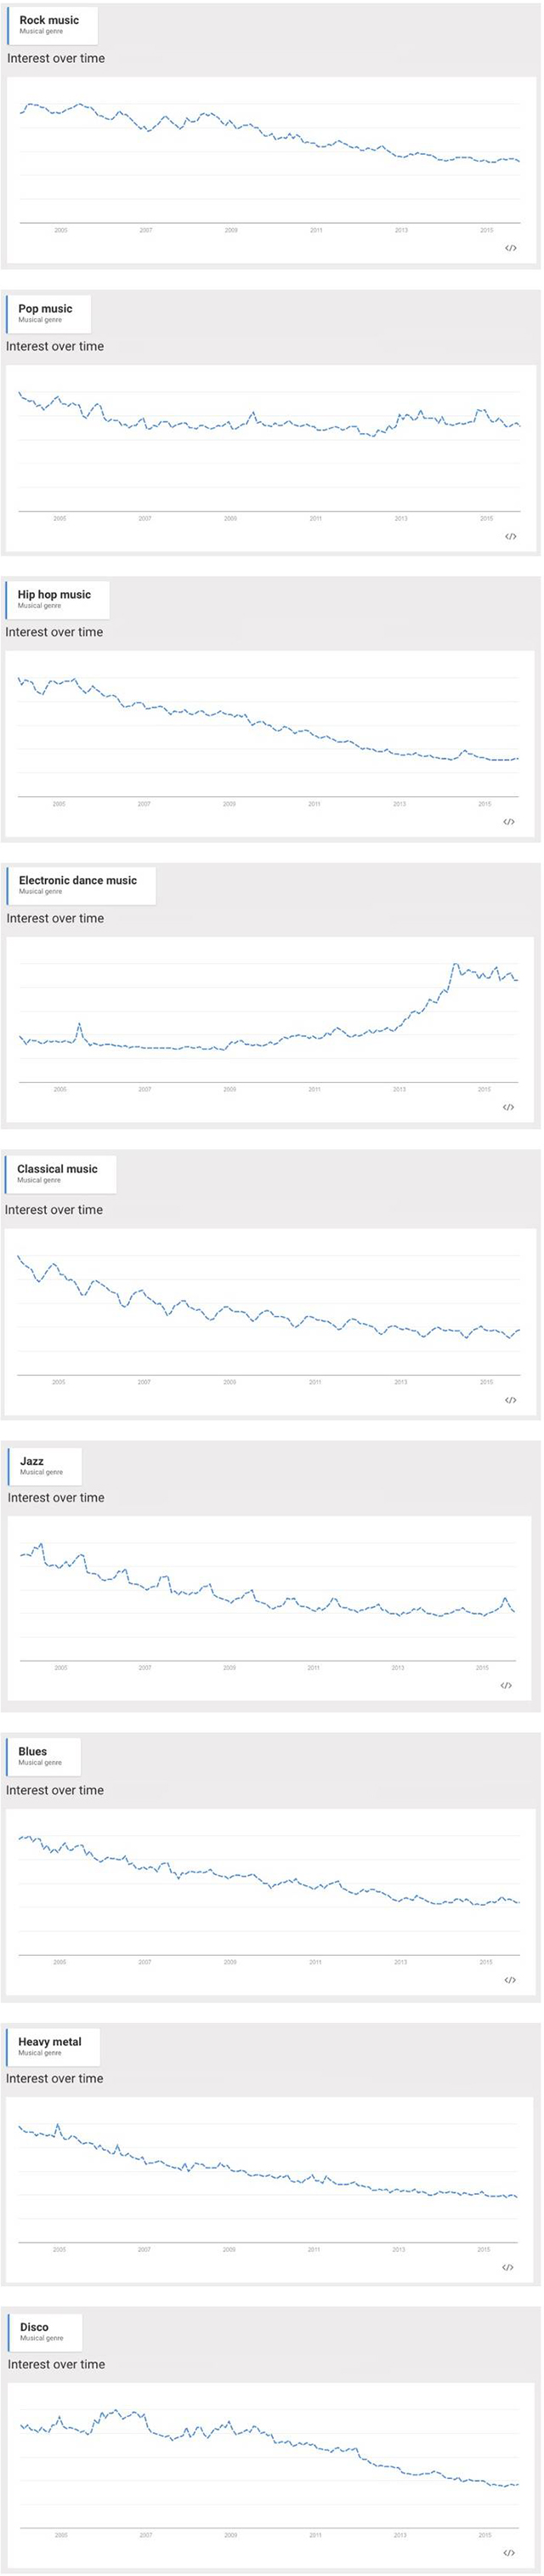Click embed icon on Jazz chart

[506, 1685]
